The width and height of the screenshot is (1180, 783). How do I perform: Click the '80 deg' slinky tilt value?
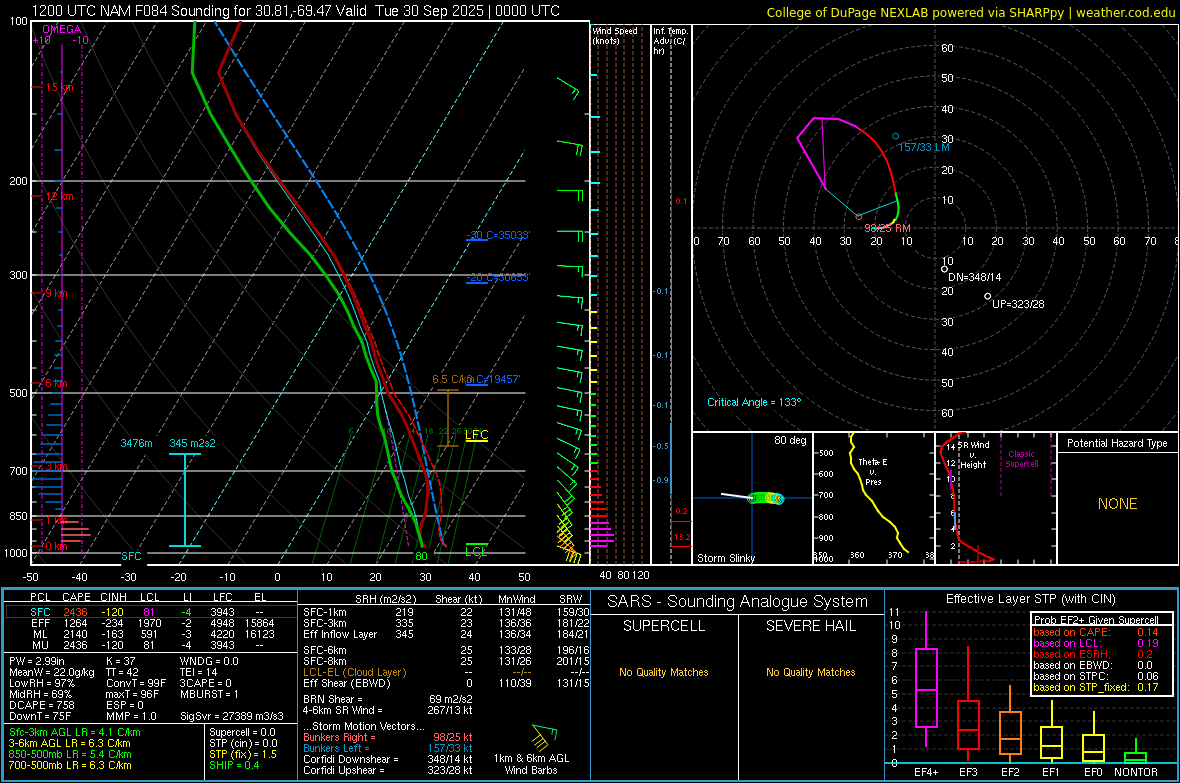pos(790,440)
